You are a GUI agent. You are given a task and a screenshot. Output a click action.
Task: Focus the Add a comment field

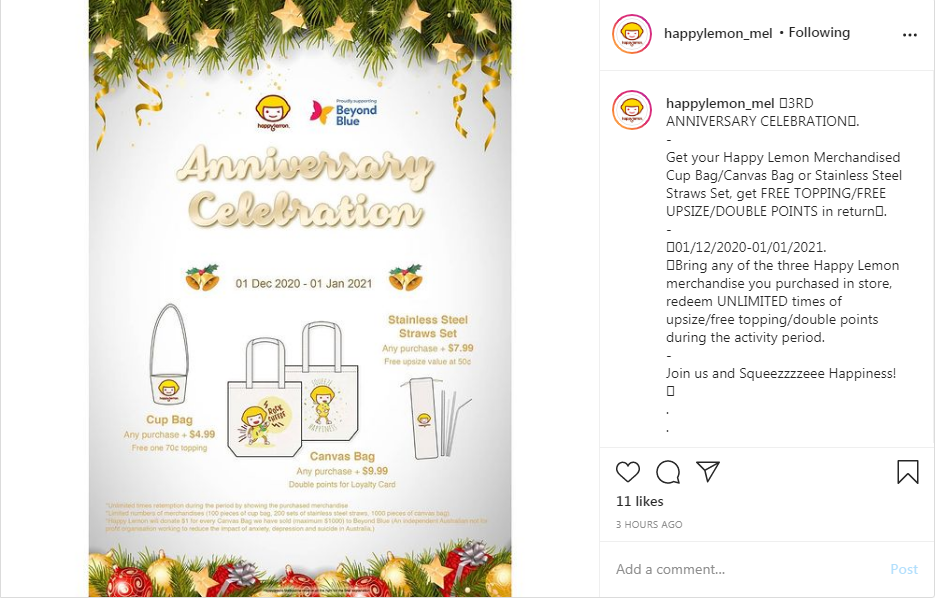[x=745, y=569]
